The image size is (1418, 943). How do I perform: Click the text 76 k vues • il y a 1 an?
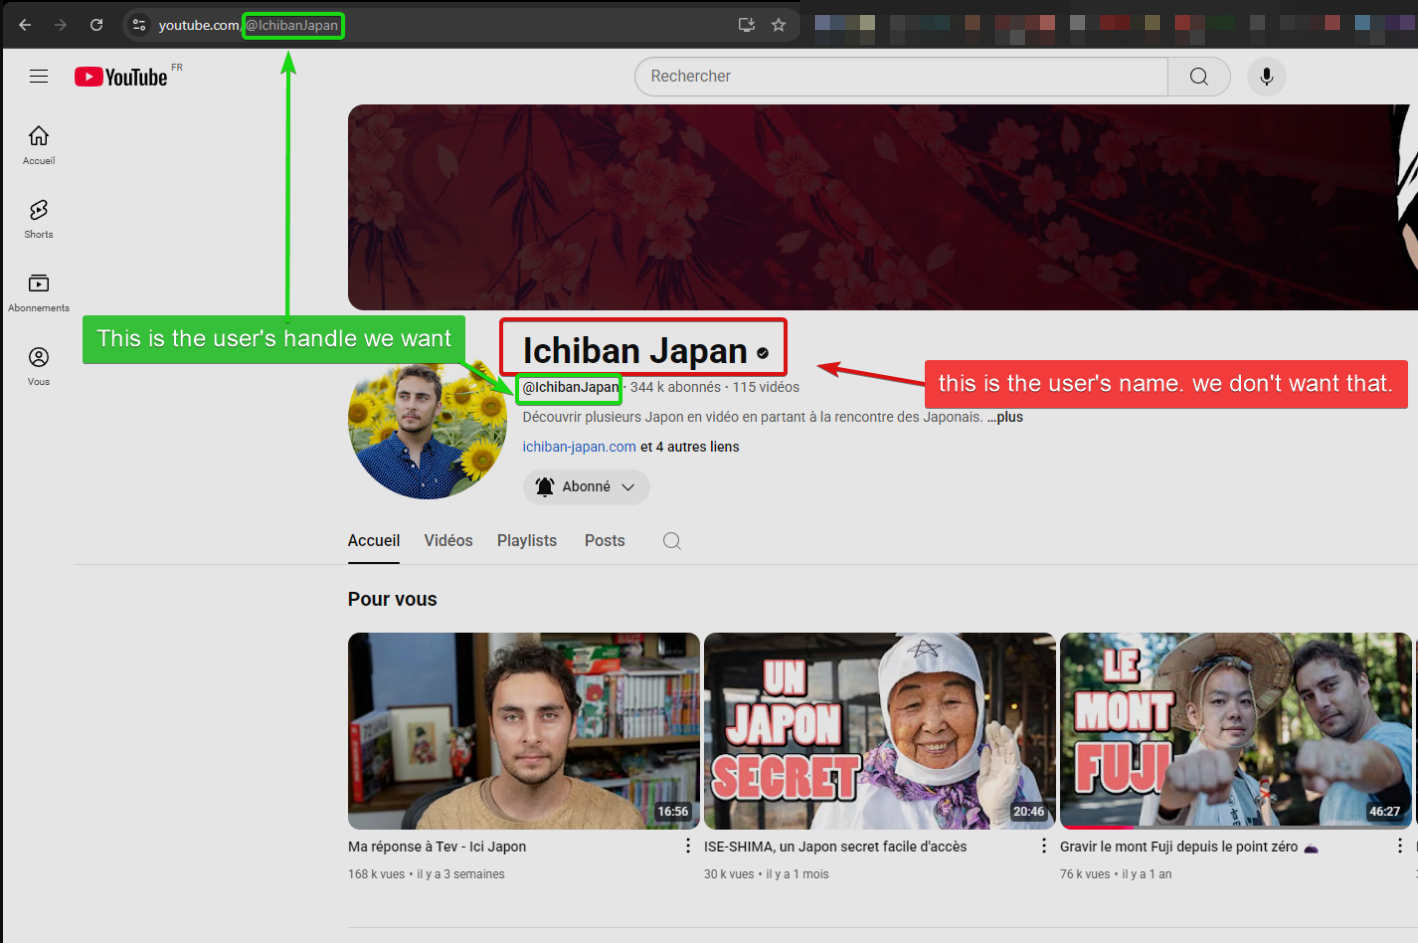(x=1116, y=874)
